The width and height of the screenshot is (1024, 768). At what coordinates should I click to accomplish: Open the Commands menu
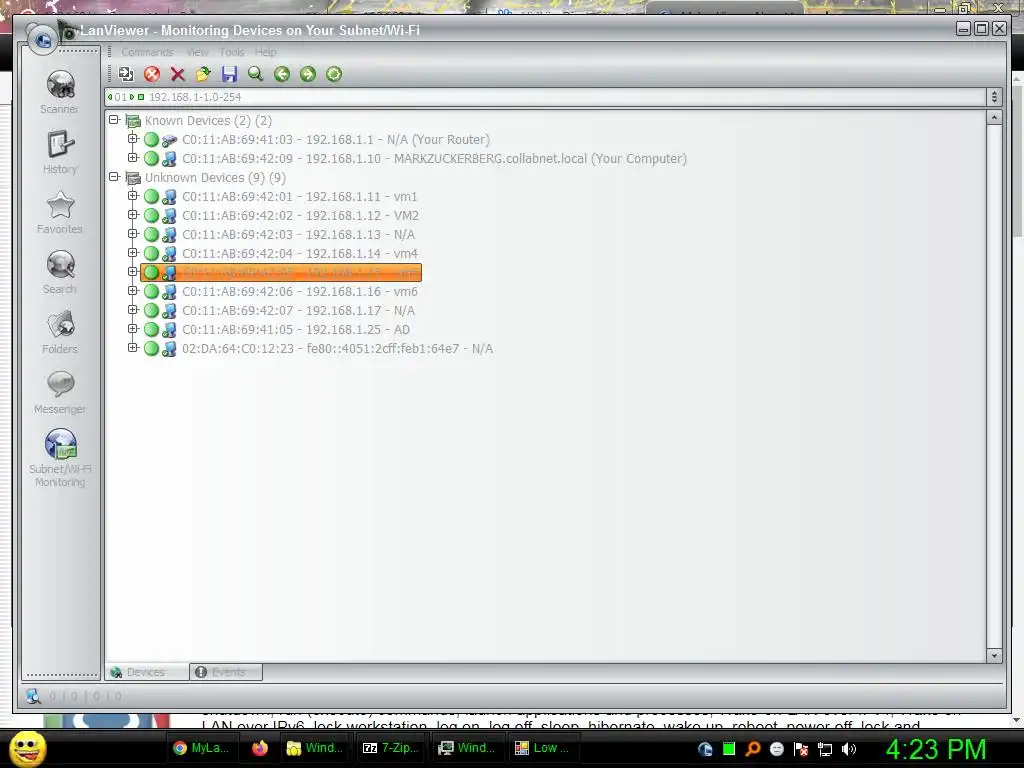148,52
